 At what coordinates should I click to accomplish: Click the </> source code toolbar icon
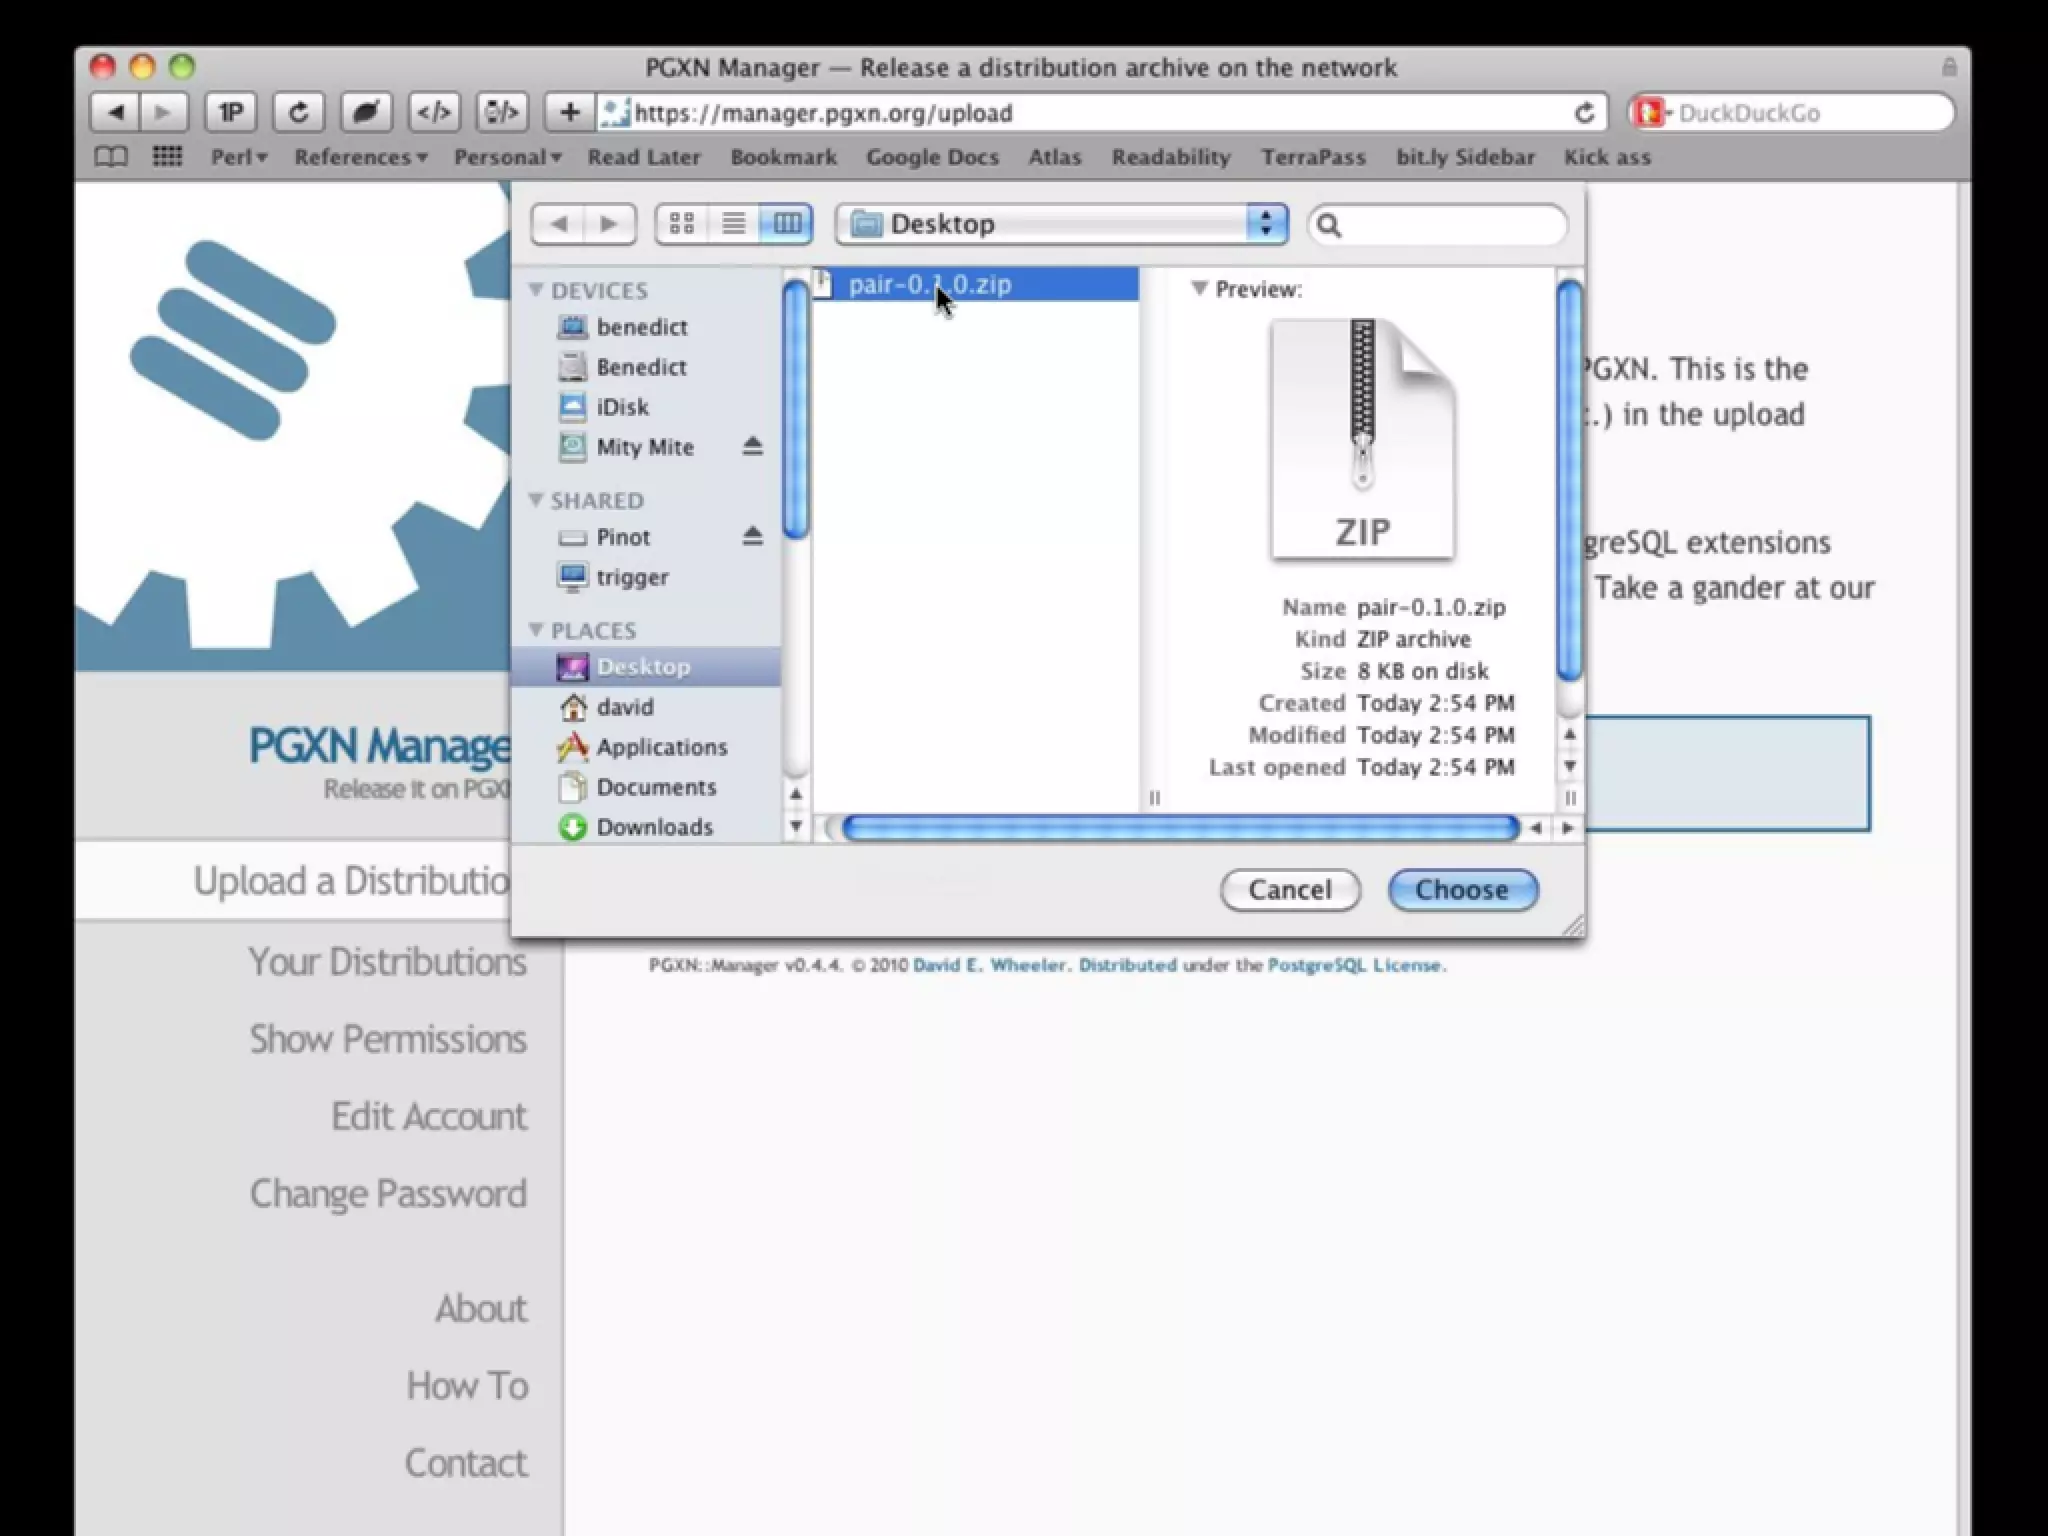point(434,112)
